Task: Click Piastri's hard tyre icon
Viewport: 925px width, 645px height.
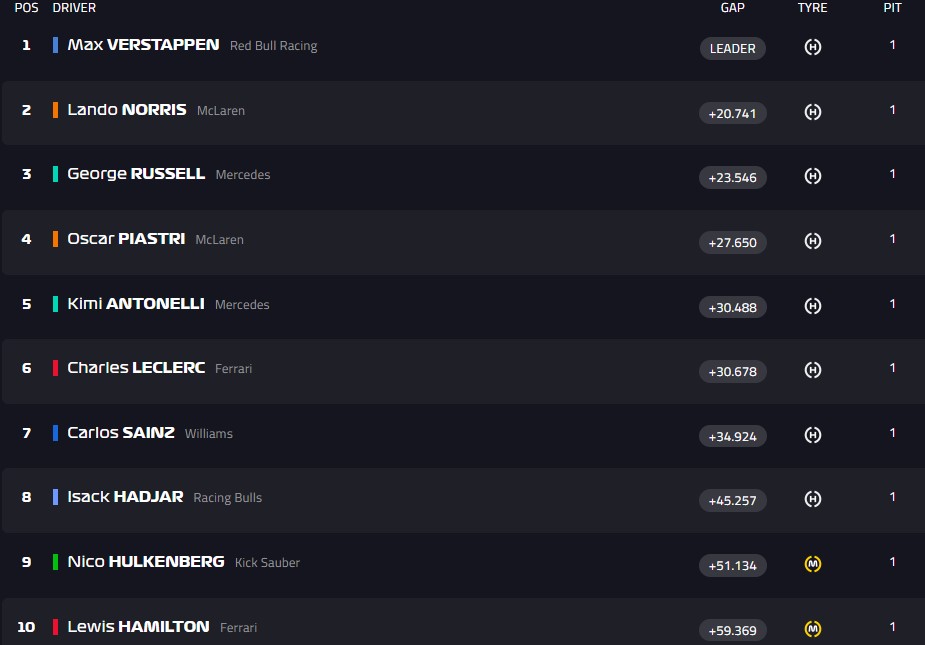Action: coord(813,242)
